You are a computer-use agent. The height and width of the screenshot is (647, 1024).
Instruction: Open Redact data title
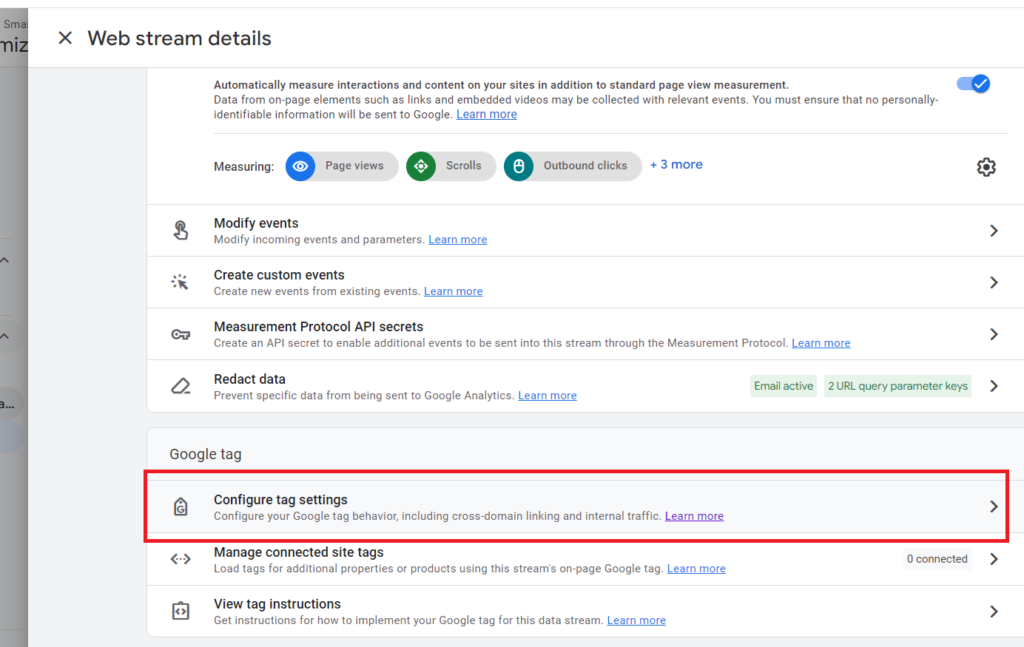(249, 379)
